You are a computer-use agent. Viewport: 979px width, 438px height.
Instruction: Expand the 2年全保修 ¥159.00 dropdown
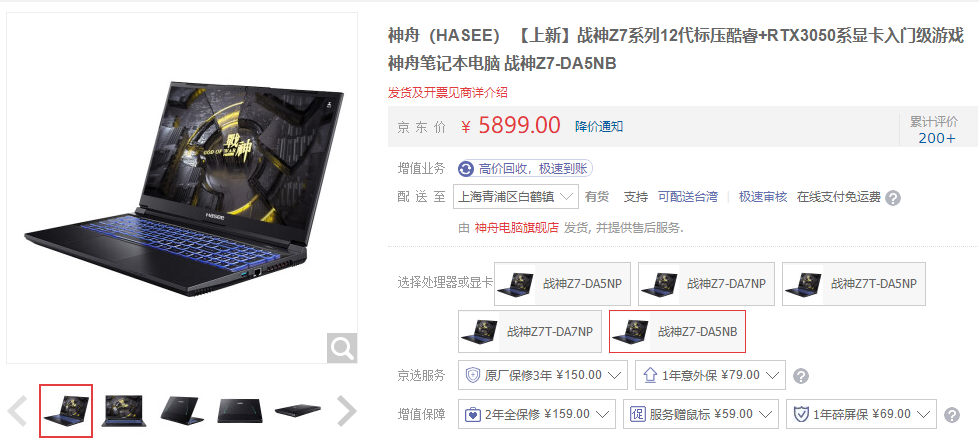coord(537,414)
